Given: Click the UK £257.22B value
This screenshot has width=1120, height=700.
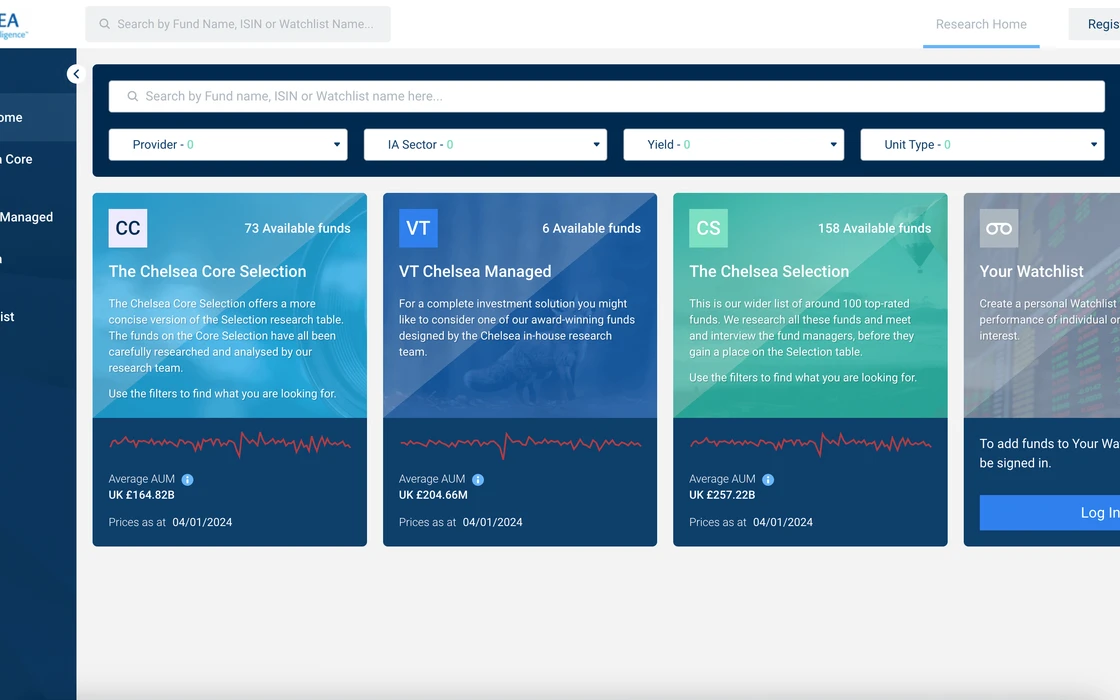Looking at the screenshot, I should [722, 495].
